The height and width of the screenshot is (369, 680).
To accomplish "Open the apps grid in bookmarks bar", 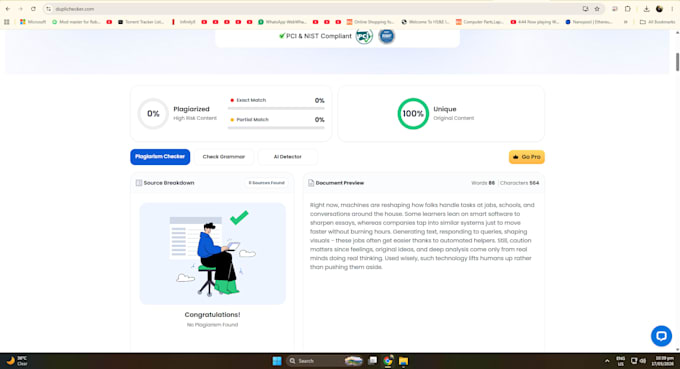I will pyautogui.click(x=7, y=22).
